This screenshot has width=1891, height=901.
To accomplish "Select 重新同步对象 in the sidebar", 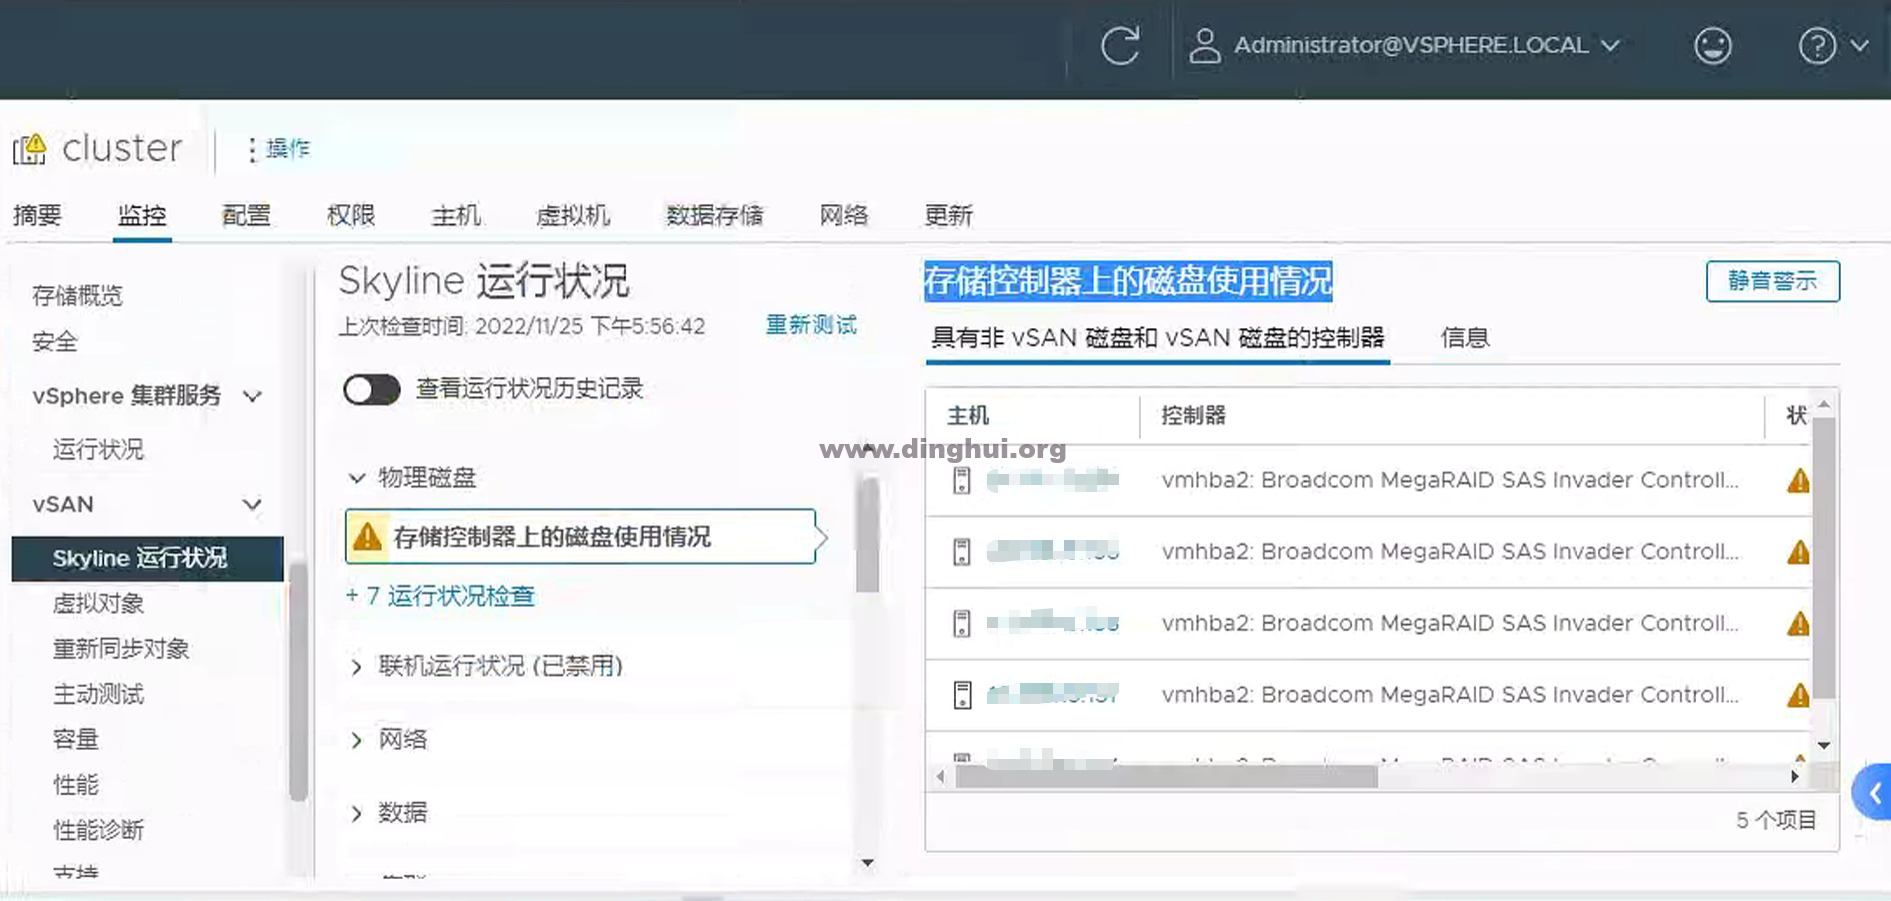I will [x=121, y=649].
